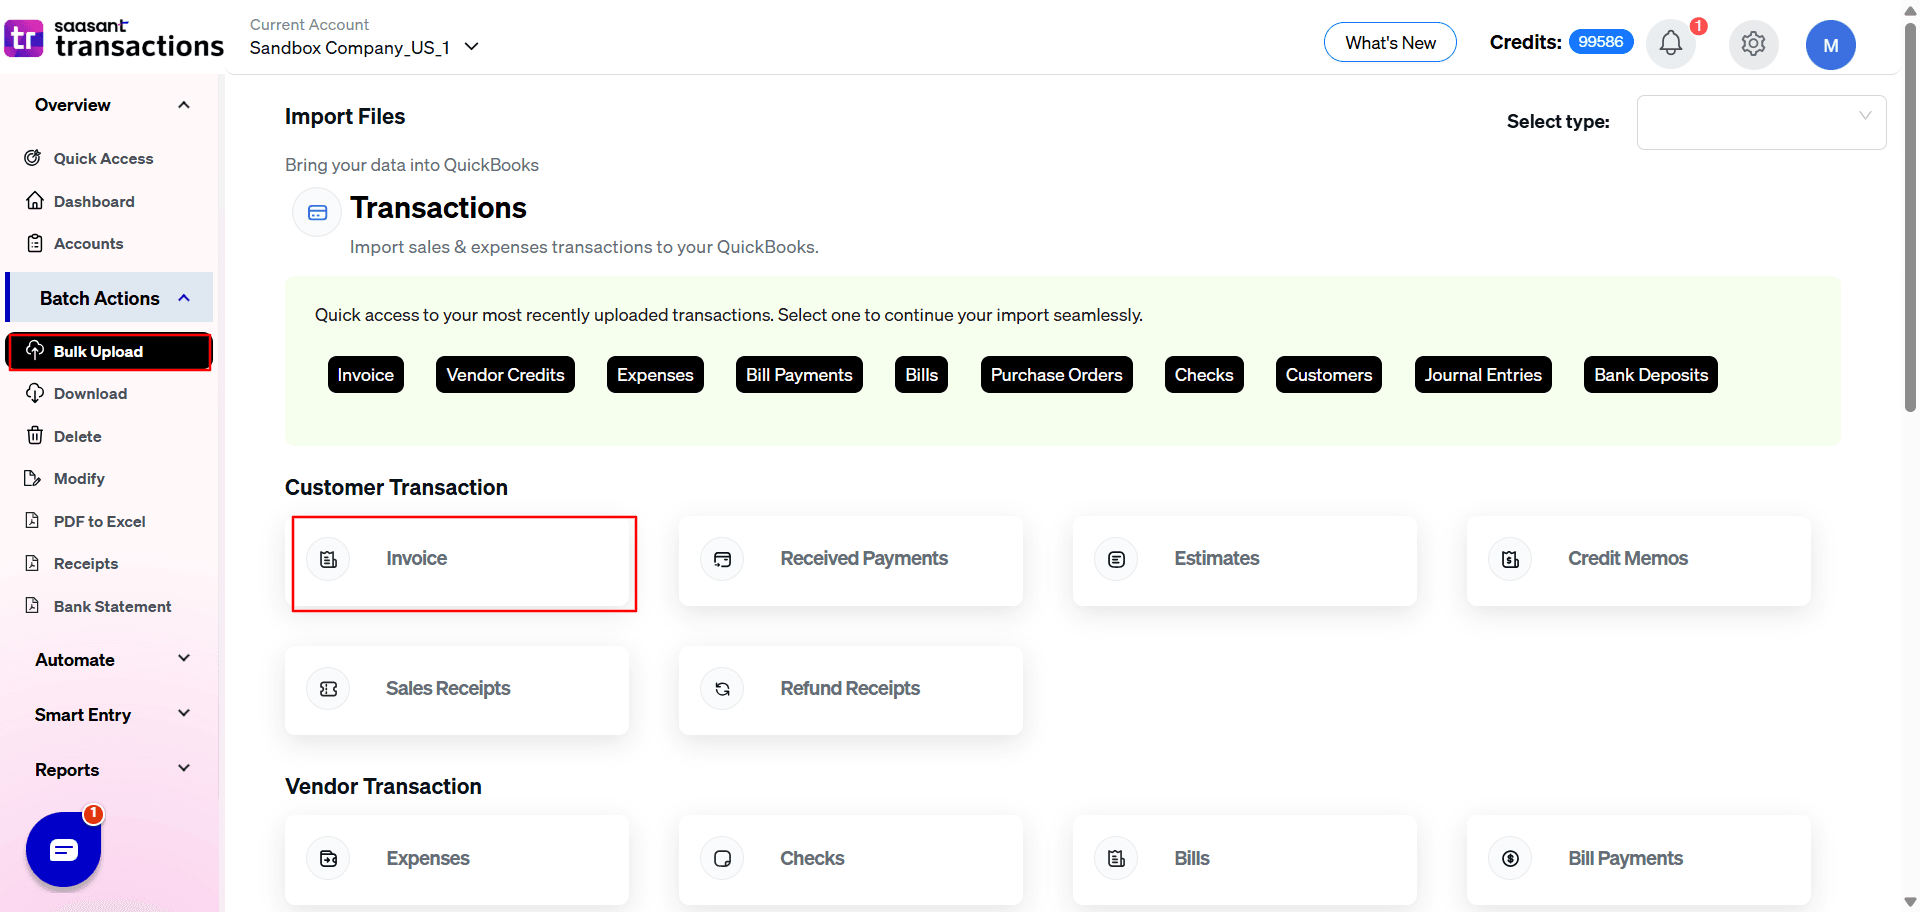Click the Invoice card icon

coord(328,559)
